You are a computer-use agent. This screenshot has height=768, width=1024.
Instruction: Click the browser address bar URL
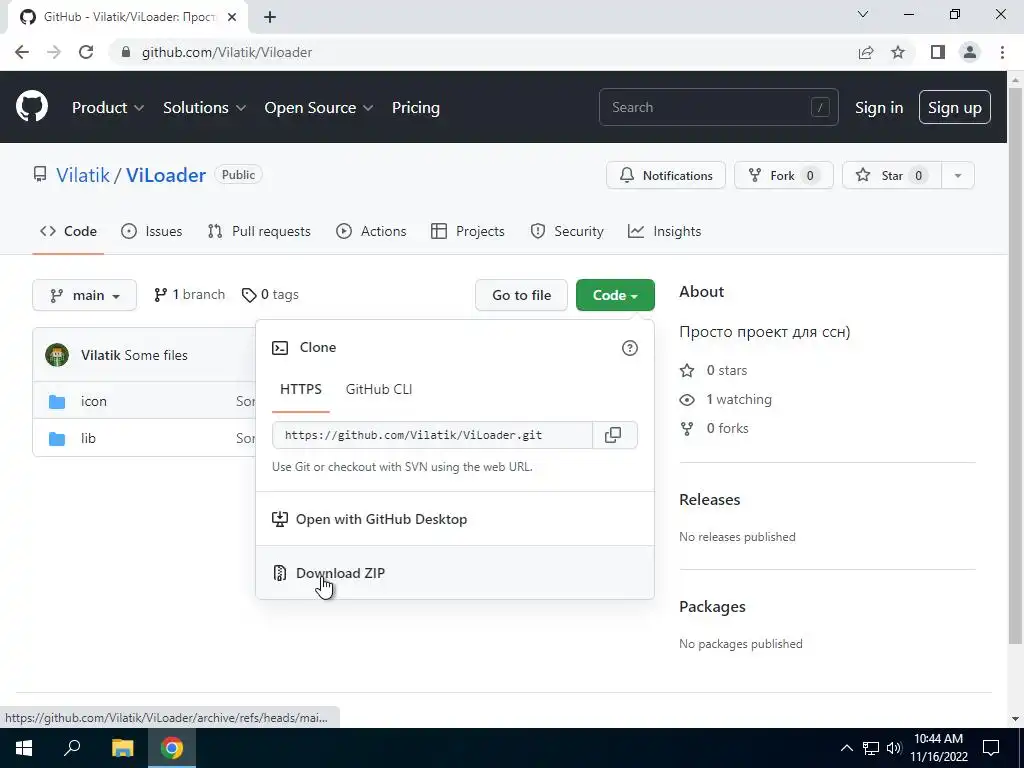(x=227, y=52)
